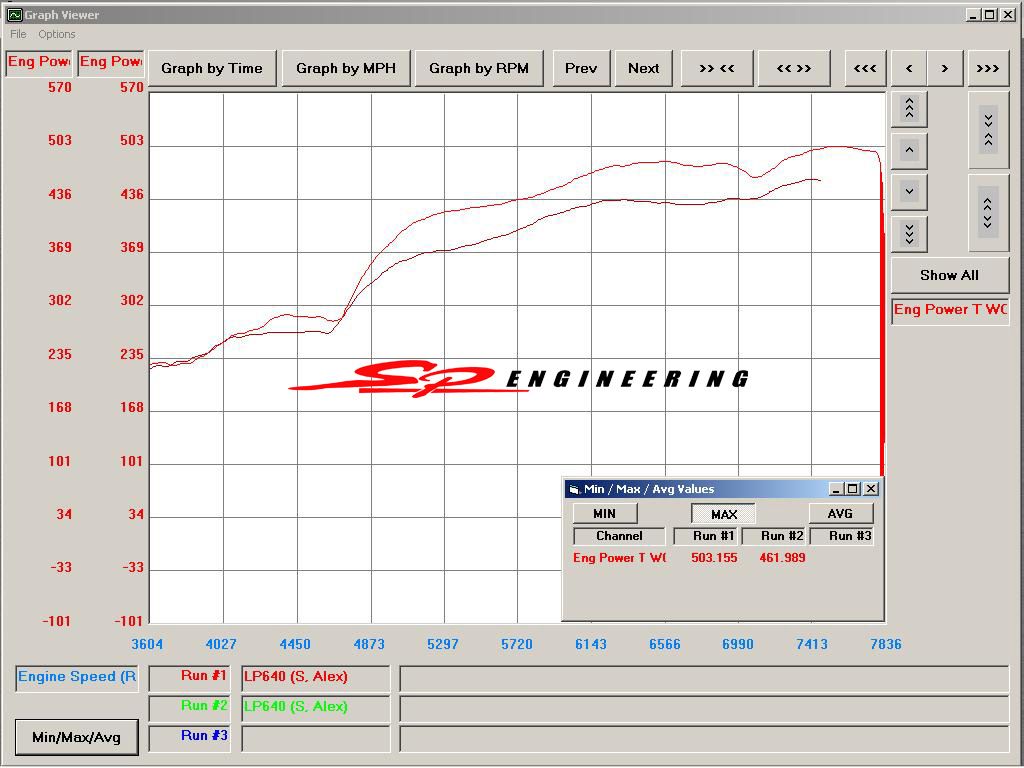This screenshot has width=1024, height=768.
Task: Maximize the Graph Viewer window
Action: coord(991,14)
